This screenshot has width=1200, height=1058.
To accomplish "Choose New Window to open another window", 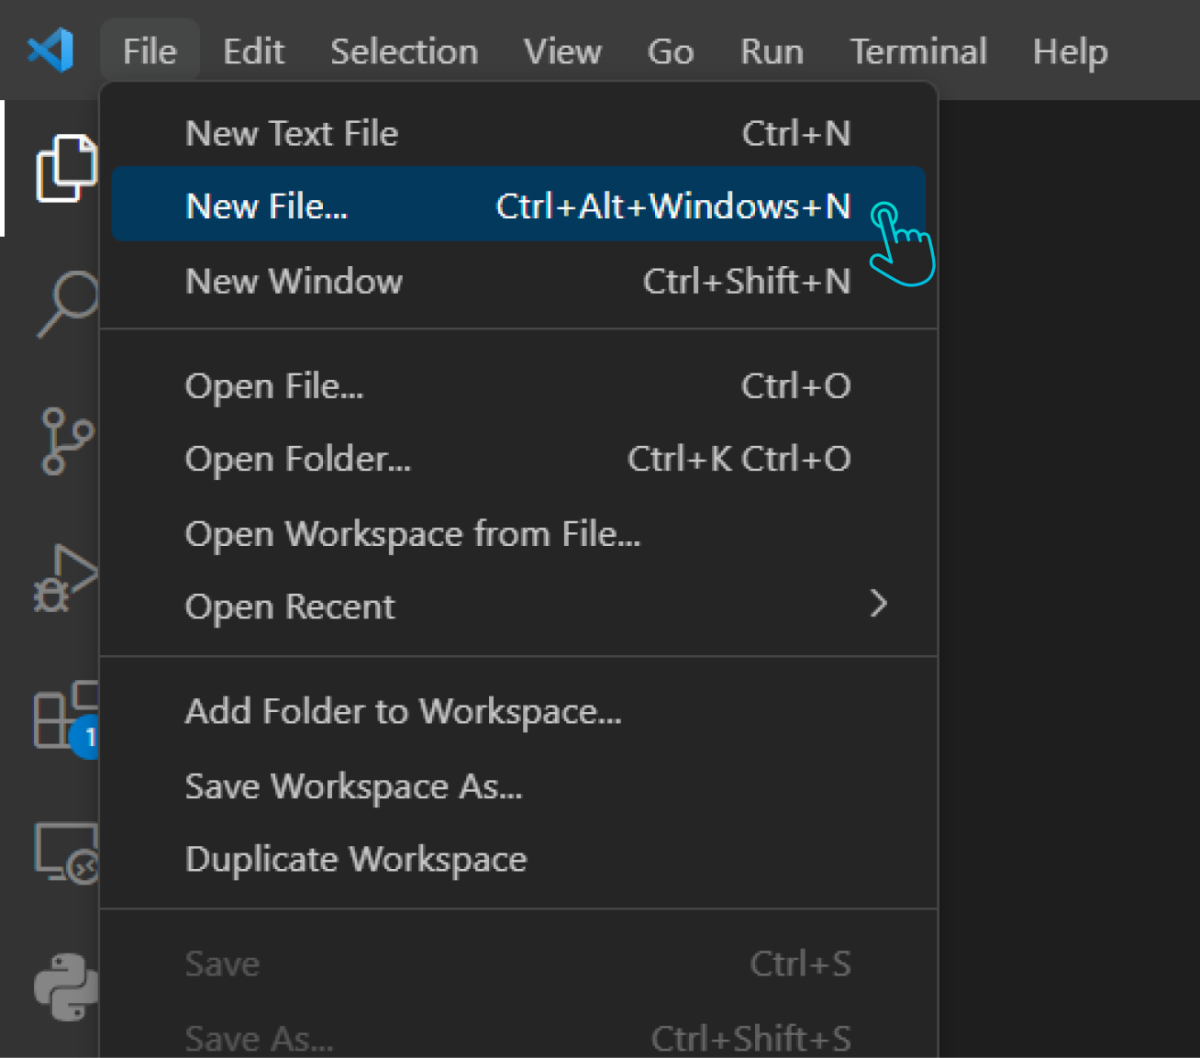I will tap(294, 281).
